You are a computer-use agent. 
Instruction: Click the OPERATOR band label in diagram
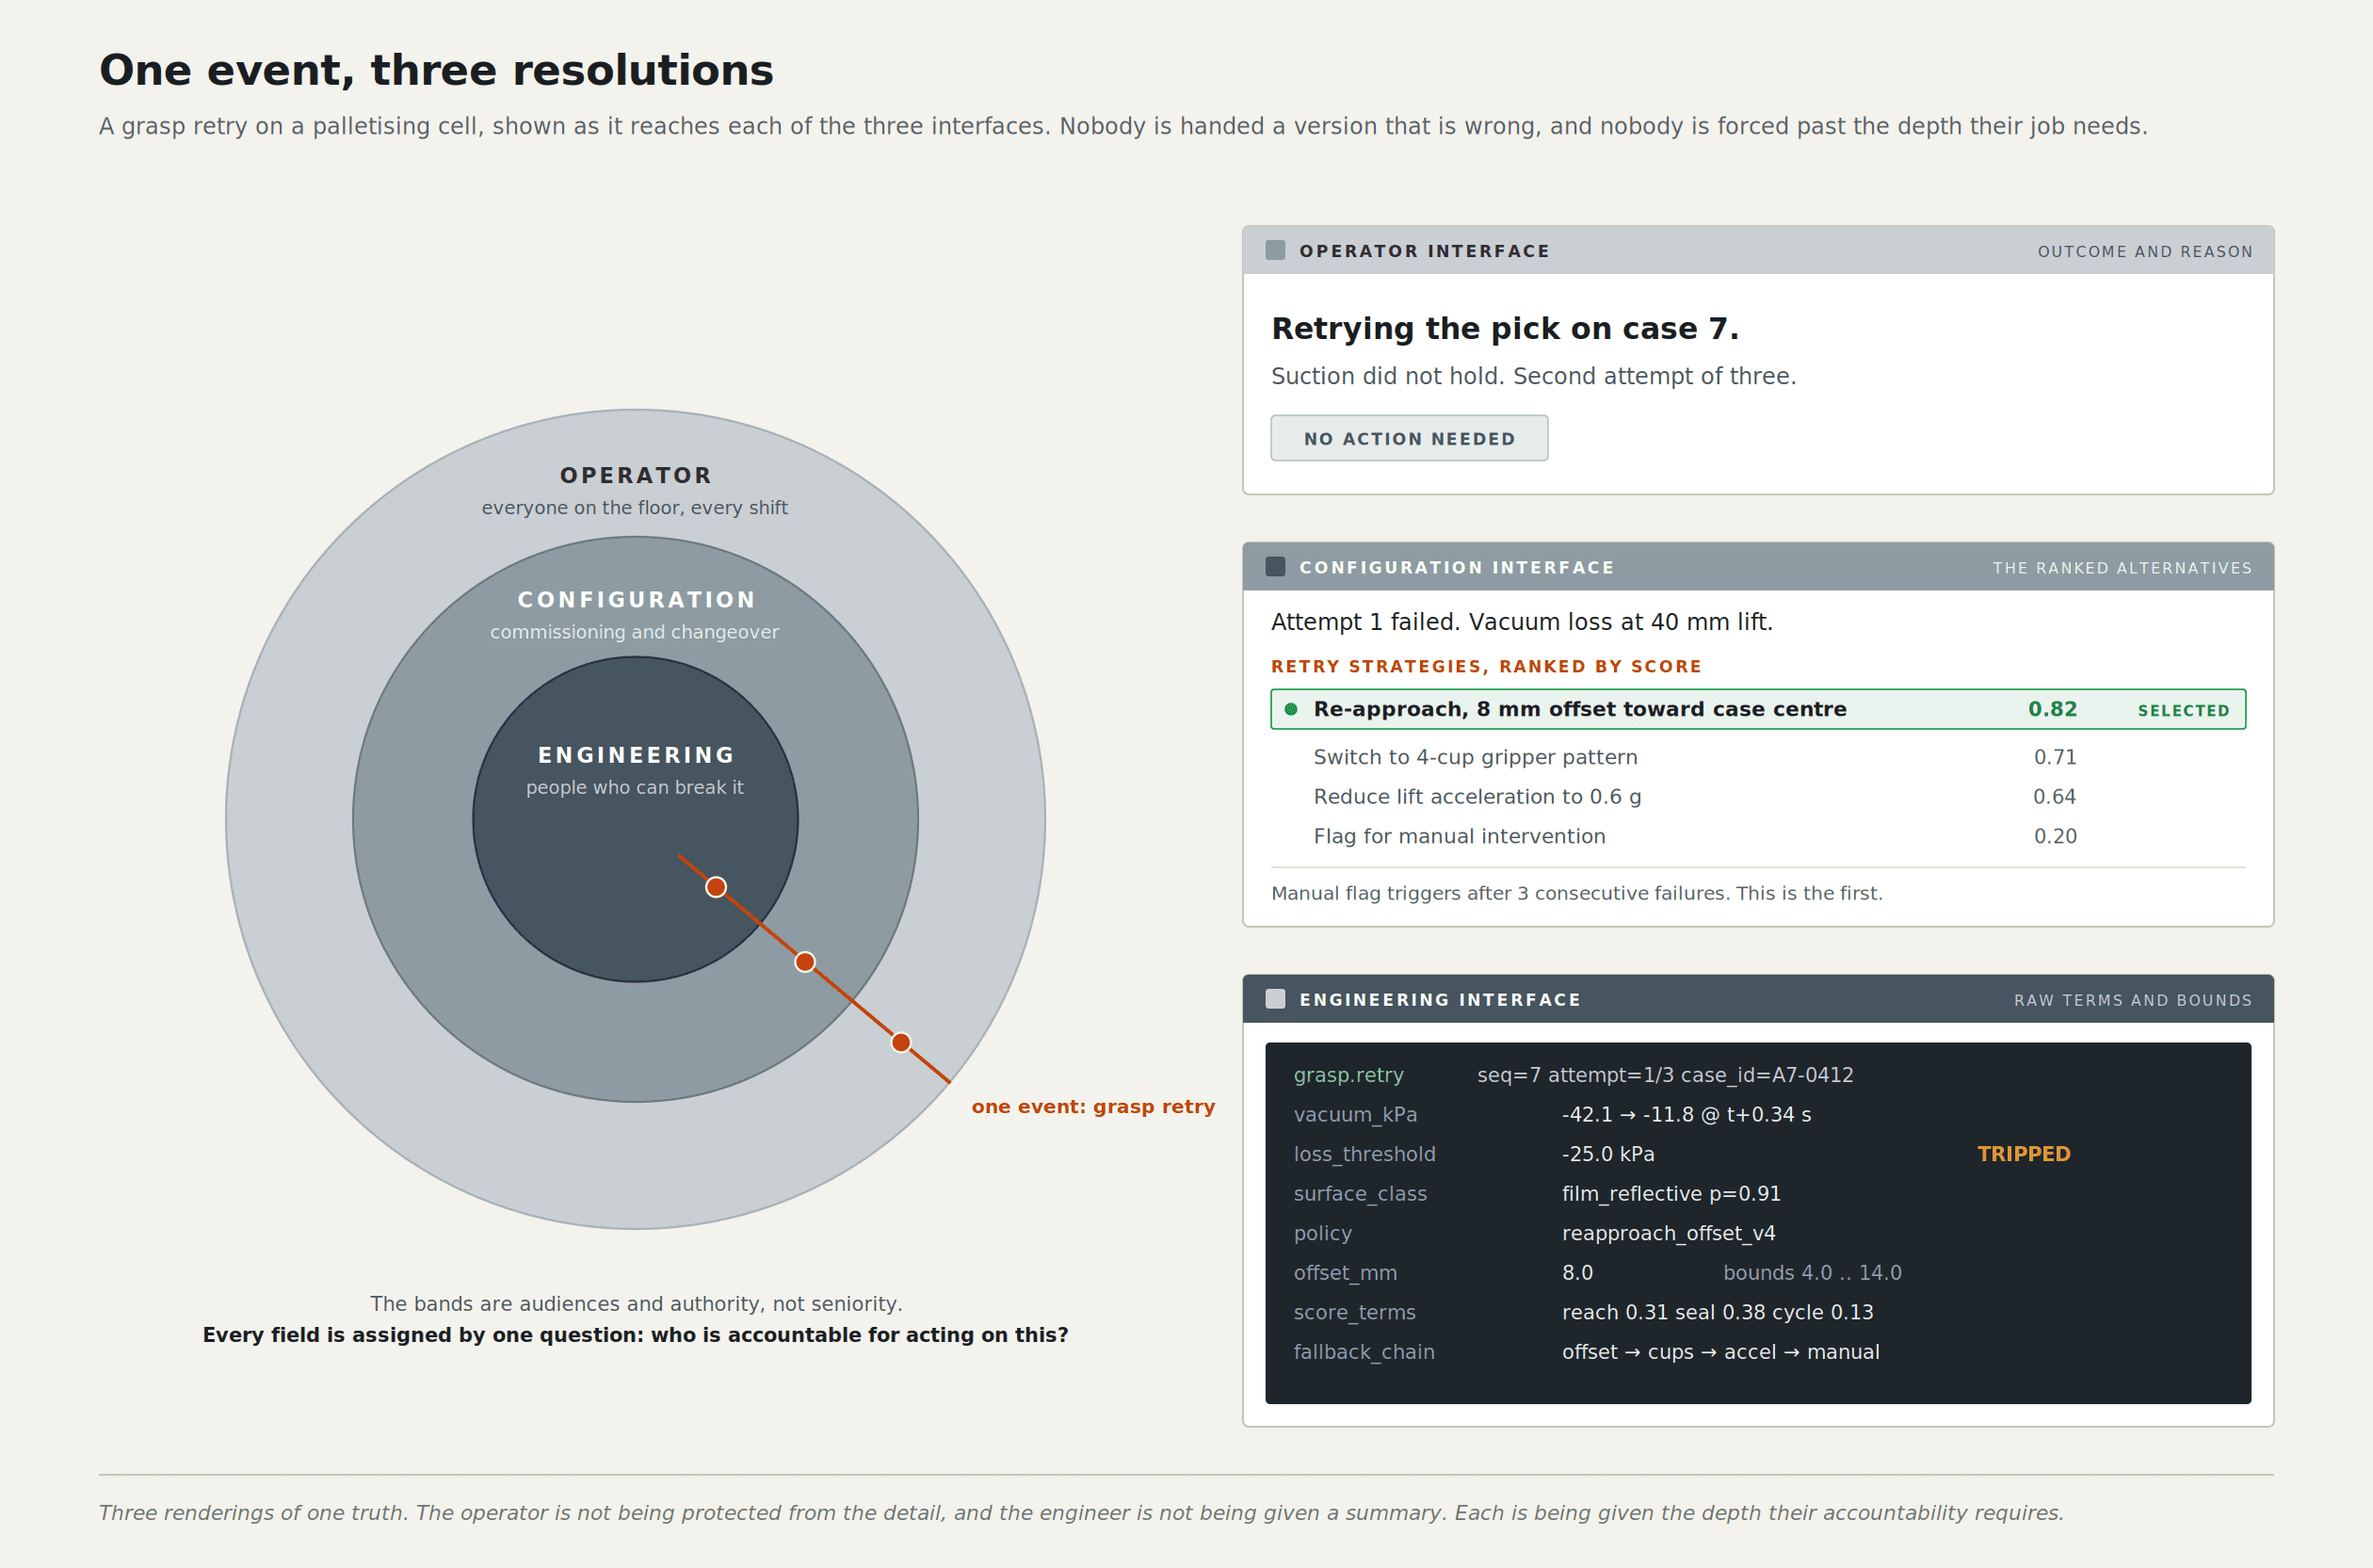(x=636, y=475)
